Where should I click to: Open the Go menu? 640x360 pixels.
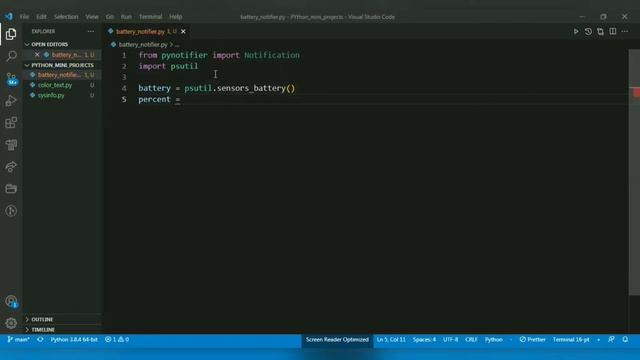click(110, 17)
